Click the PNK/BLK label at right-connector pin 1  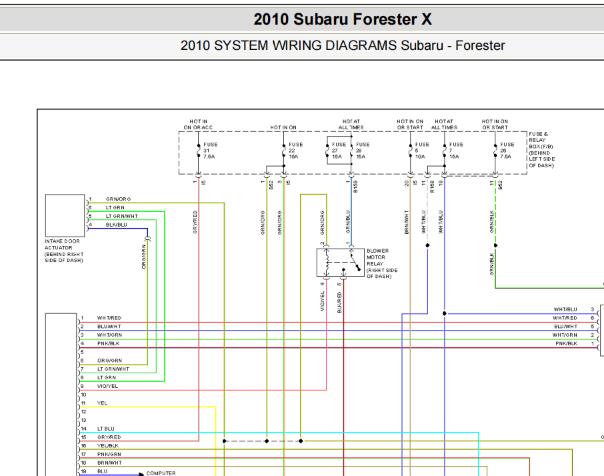(566, 344)
